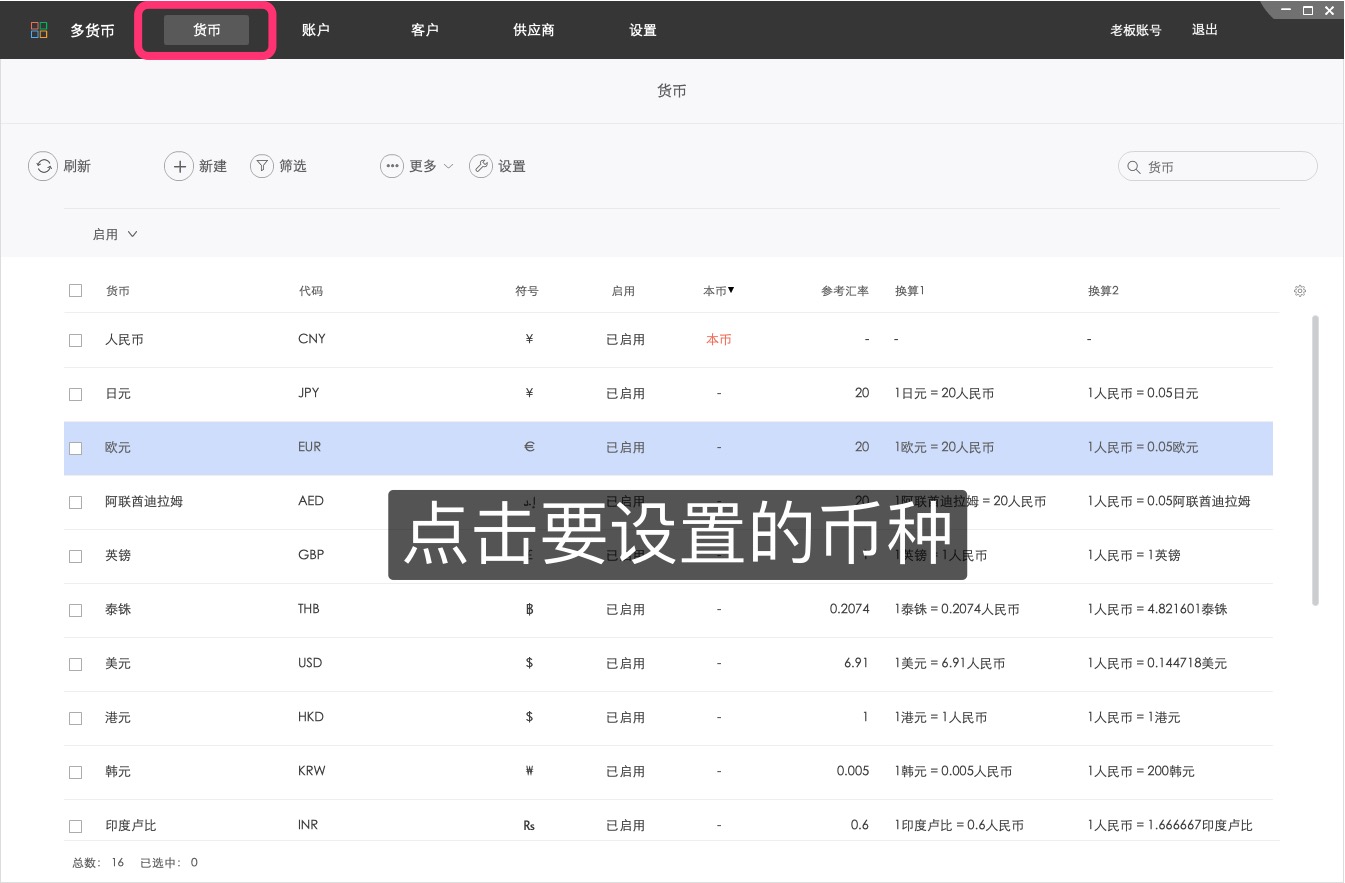Select the 韩元 currency name
Screen dimensions: 1345x883
[x=118, y=772]
